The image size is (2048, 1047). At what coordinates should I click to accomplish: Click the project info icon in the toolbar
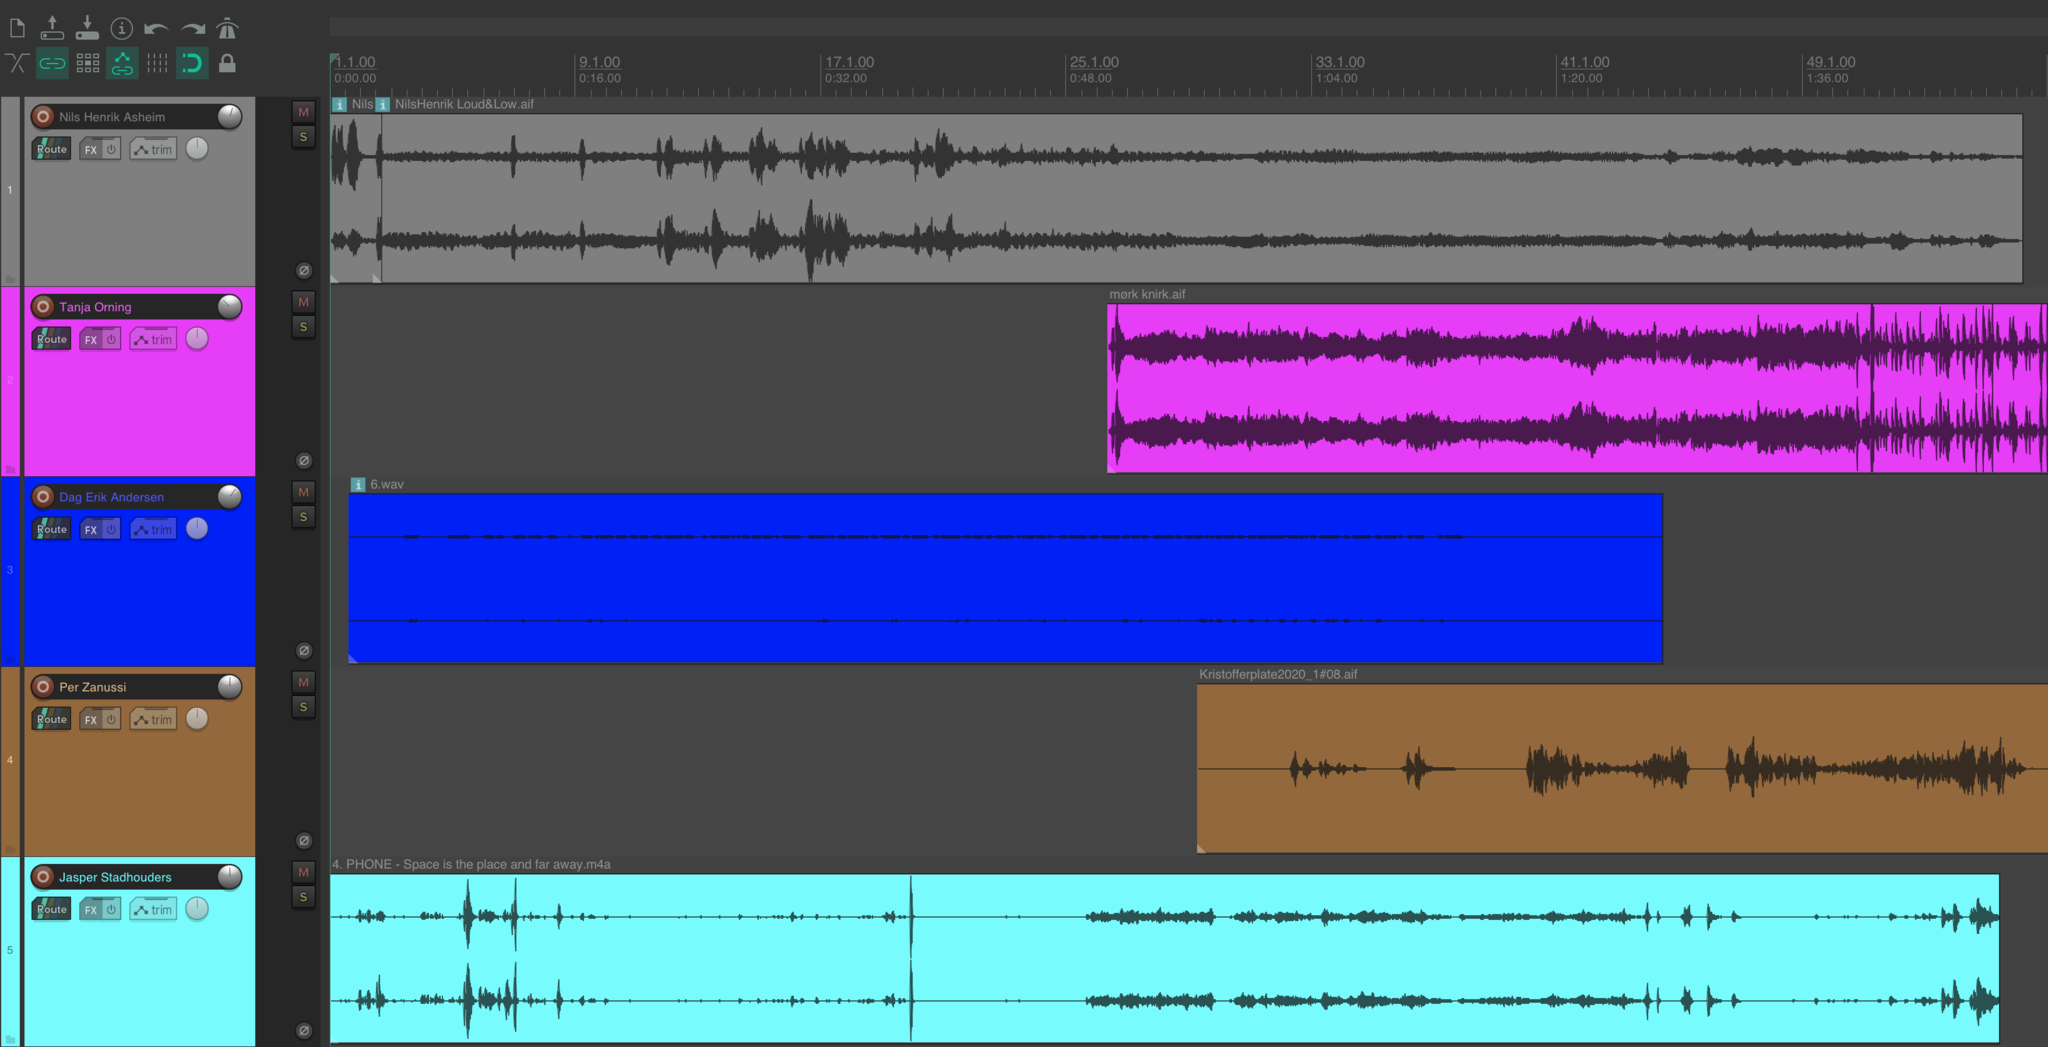pos(121,28)
